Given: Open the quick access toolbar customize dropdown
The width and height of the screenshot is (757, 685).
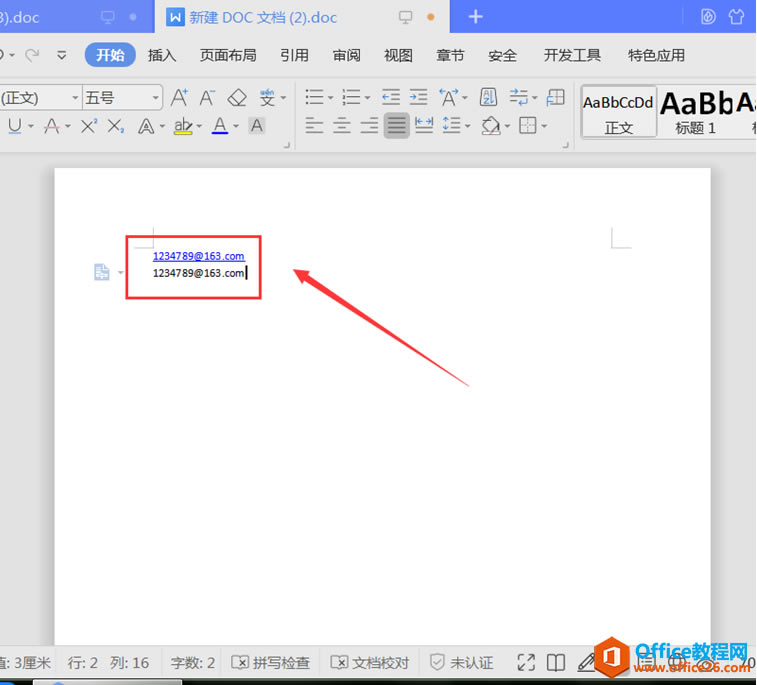Looking at the screenshot, I should pos(61,55).
